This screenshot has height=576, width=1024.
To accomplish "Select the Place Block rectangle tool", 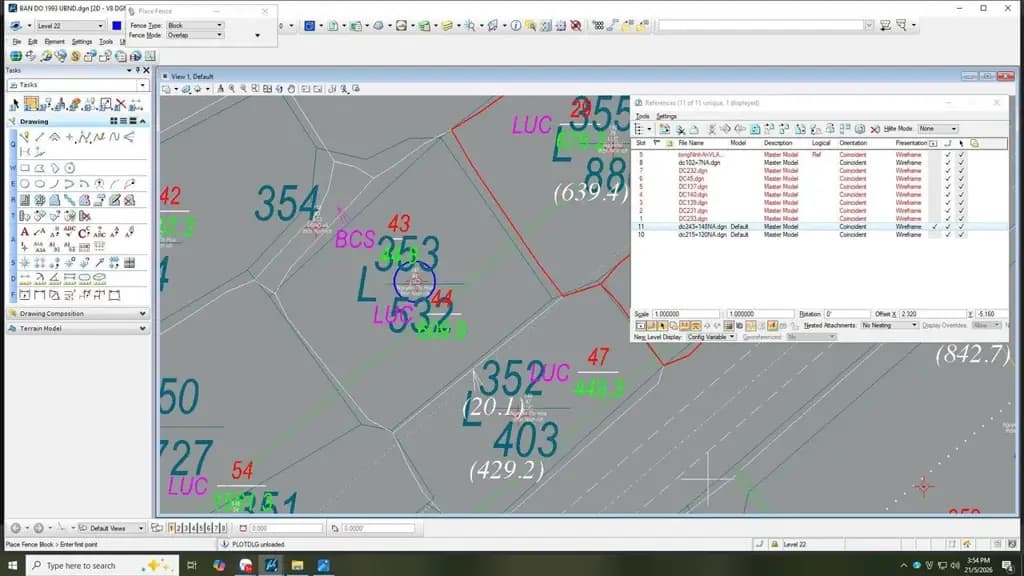I will pyautogui.click(x=25, y=168).
